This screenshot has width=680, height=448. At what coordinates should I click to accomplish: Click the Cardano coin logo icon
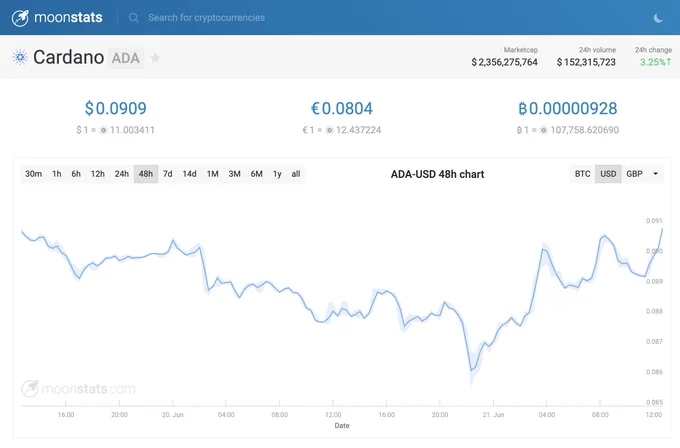pyautogui.click(x=20, y=57)
